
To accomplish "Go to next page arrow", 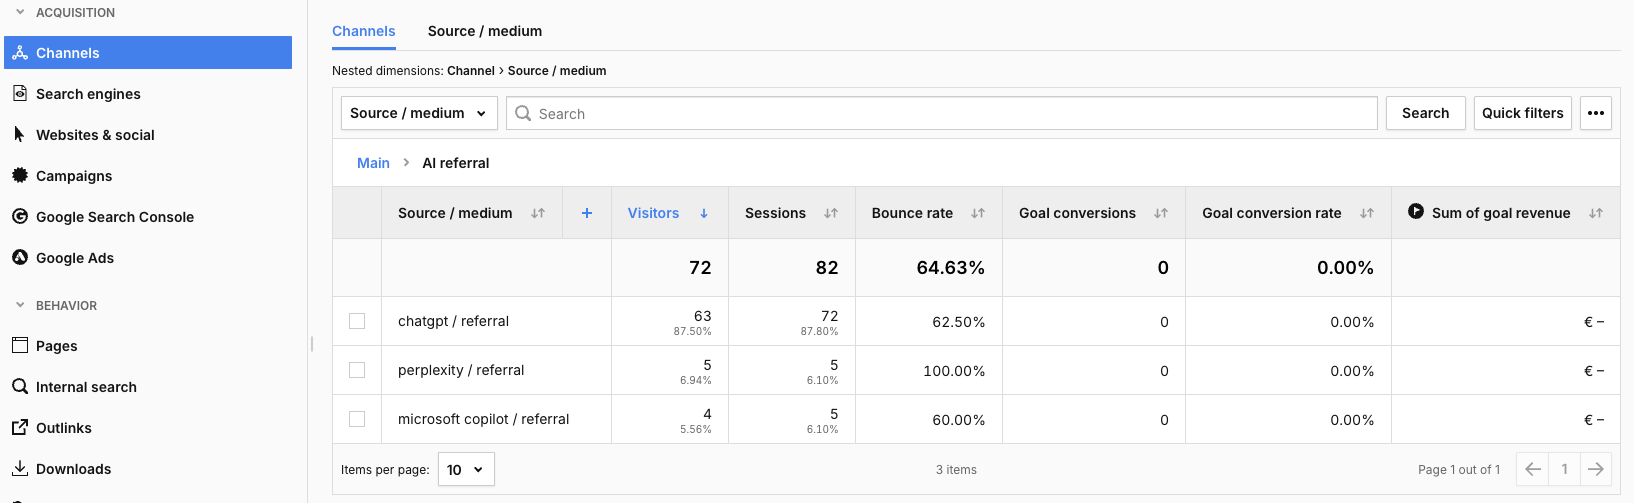I will point(1596,469).
